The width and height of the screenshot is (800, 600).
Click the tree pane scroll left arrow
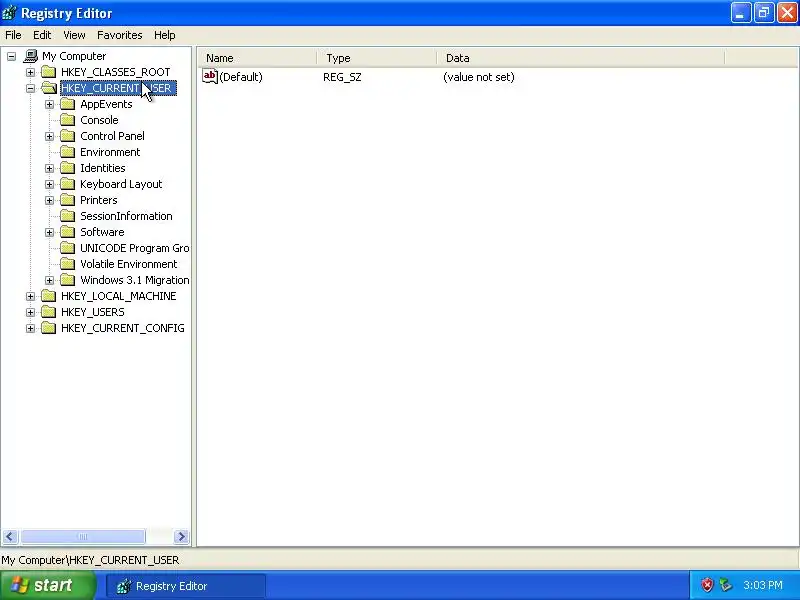click(x=10, y=536)
